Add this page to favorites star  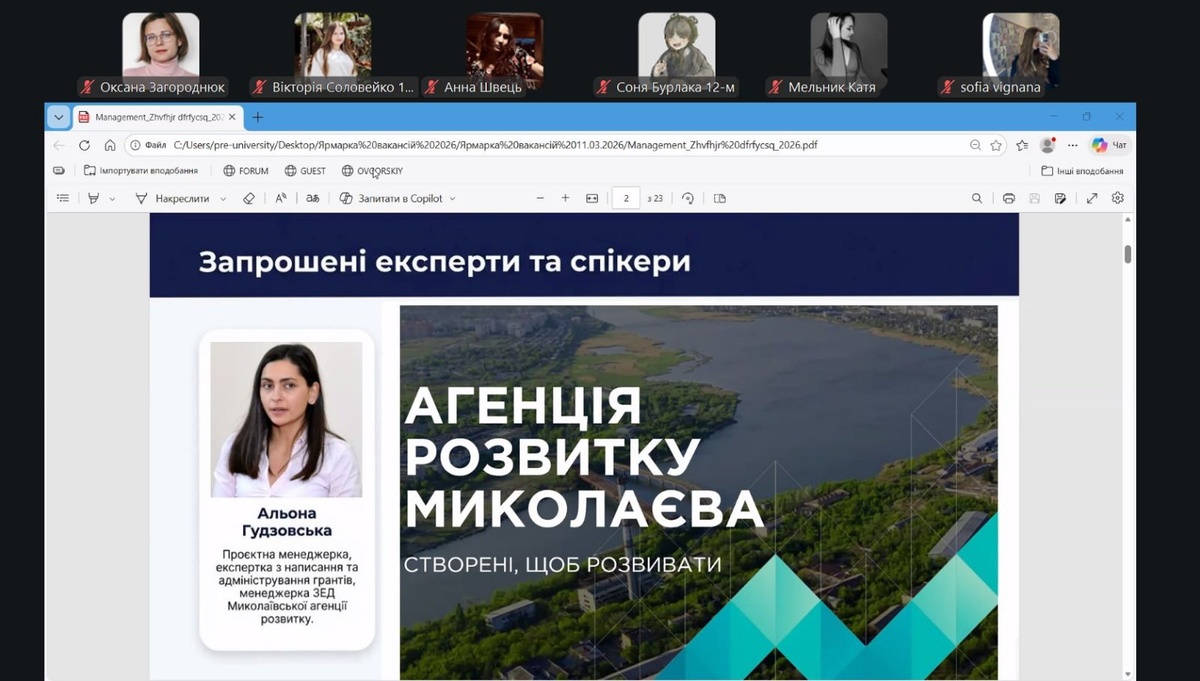pyautogui.click(x=996, y=145)
